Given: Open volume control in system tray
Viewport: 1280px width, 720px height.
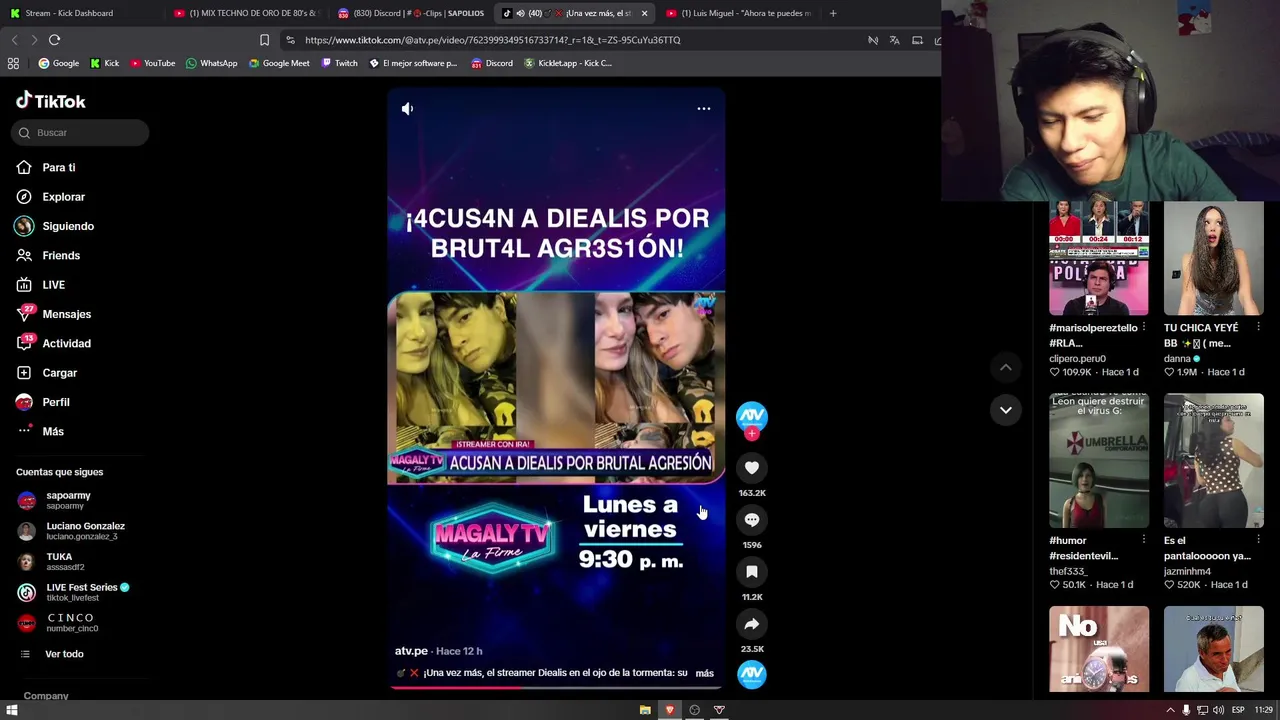Looking at the screenshot, I should (1218, 710).
